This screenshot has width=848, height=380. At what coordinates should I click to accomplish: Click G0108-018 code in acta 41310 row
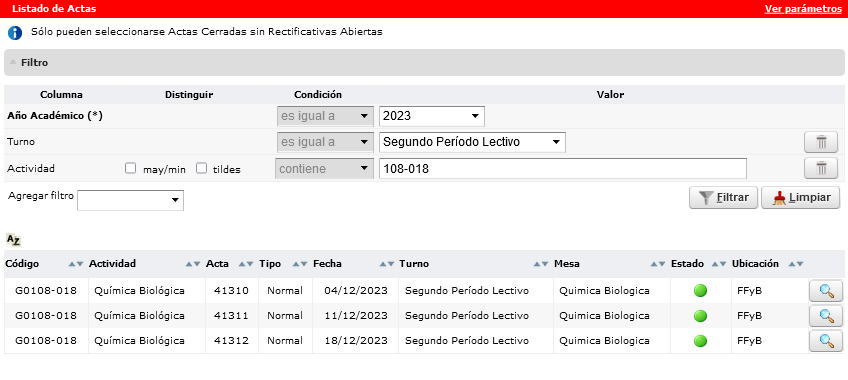(46, 291)
